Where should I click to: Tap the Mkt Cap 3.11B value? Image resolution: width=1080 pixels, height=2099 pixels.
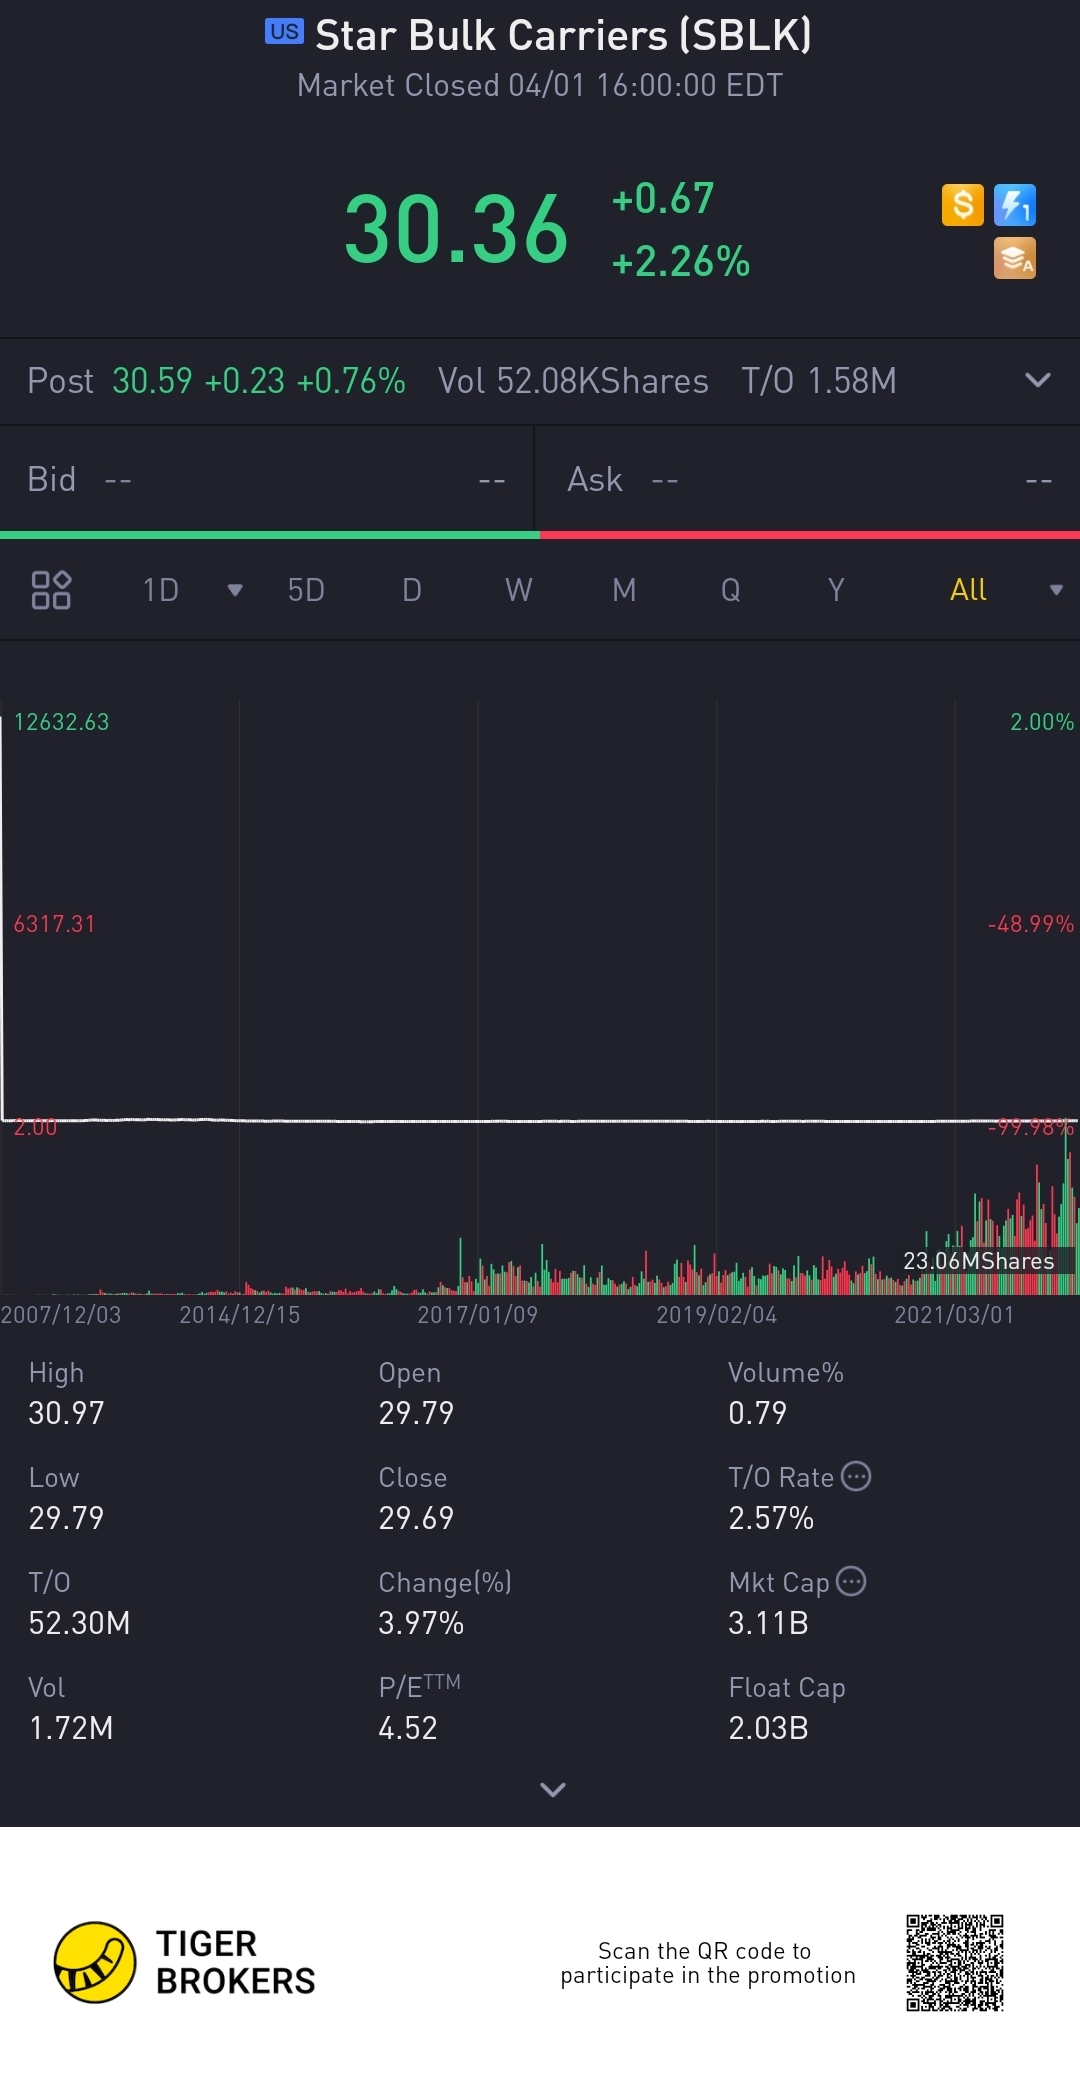[768, 1623]
